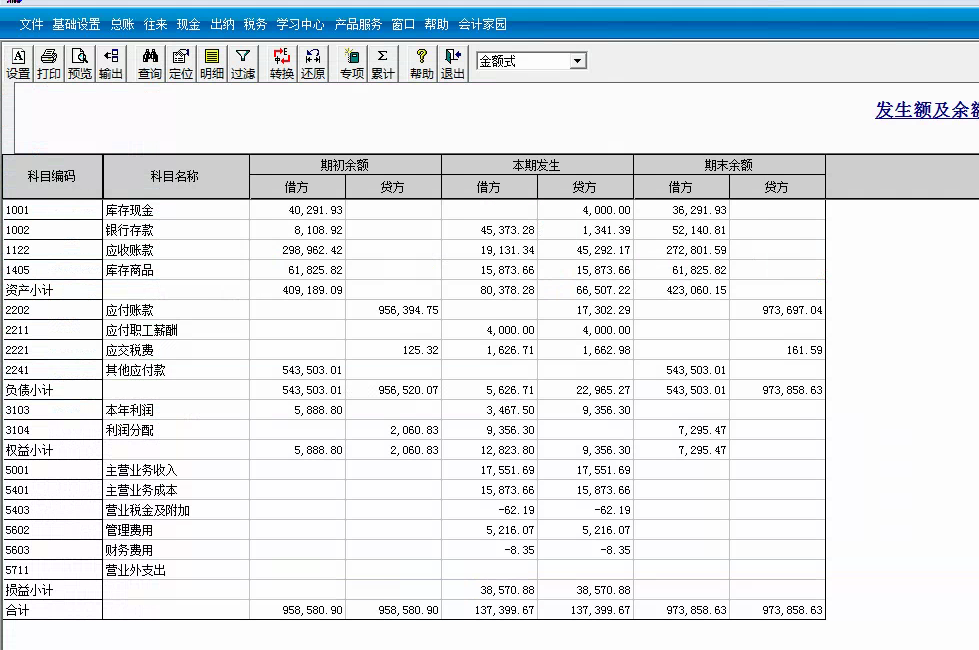This screenshot has width=979, height=650.
Task: Click the value 956,394.75
Action: pos(408,310)
